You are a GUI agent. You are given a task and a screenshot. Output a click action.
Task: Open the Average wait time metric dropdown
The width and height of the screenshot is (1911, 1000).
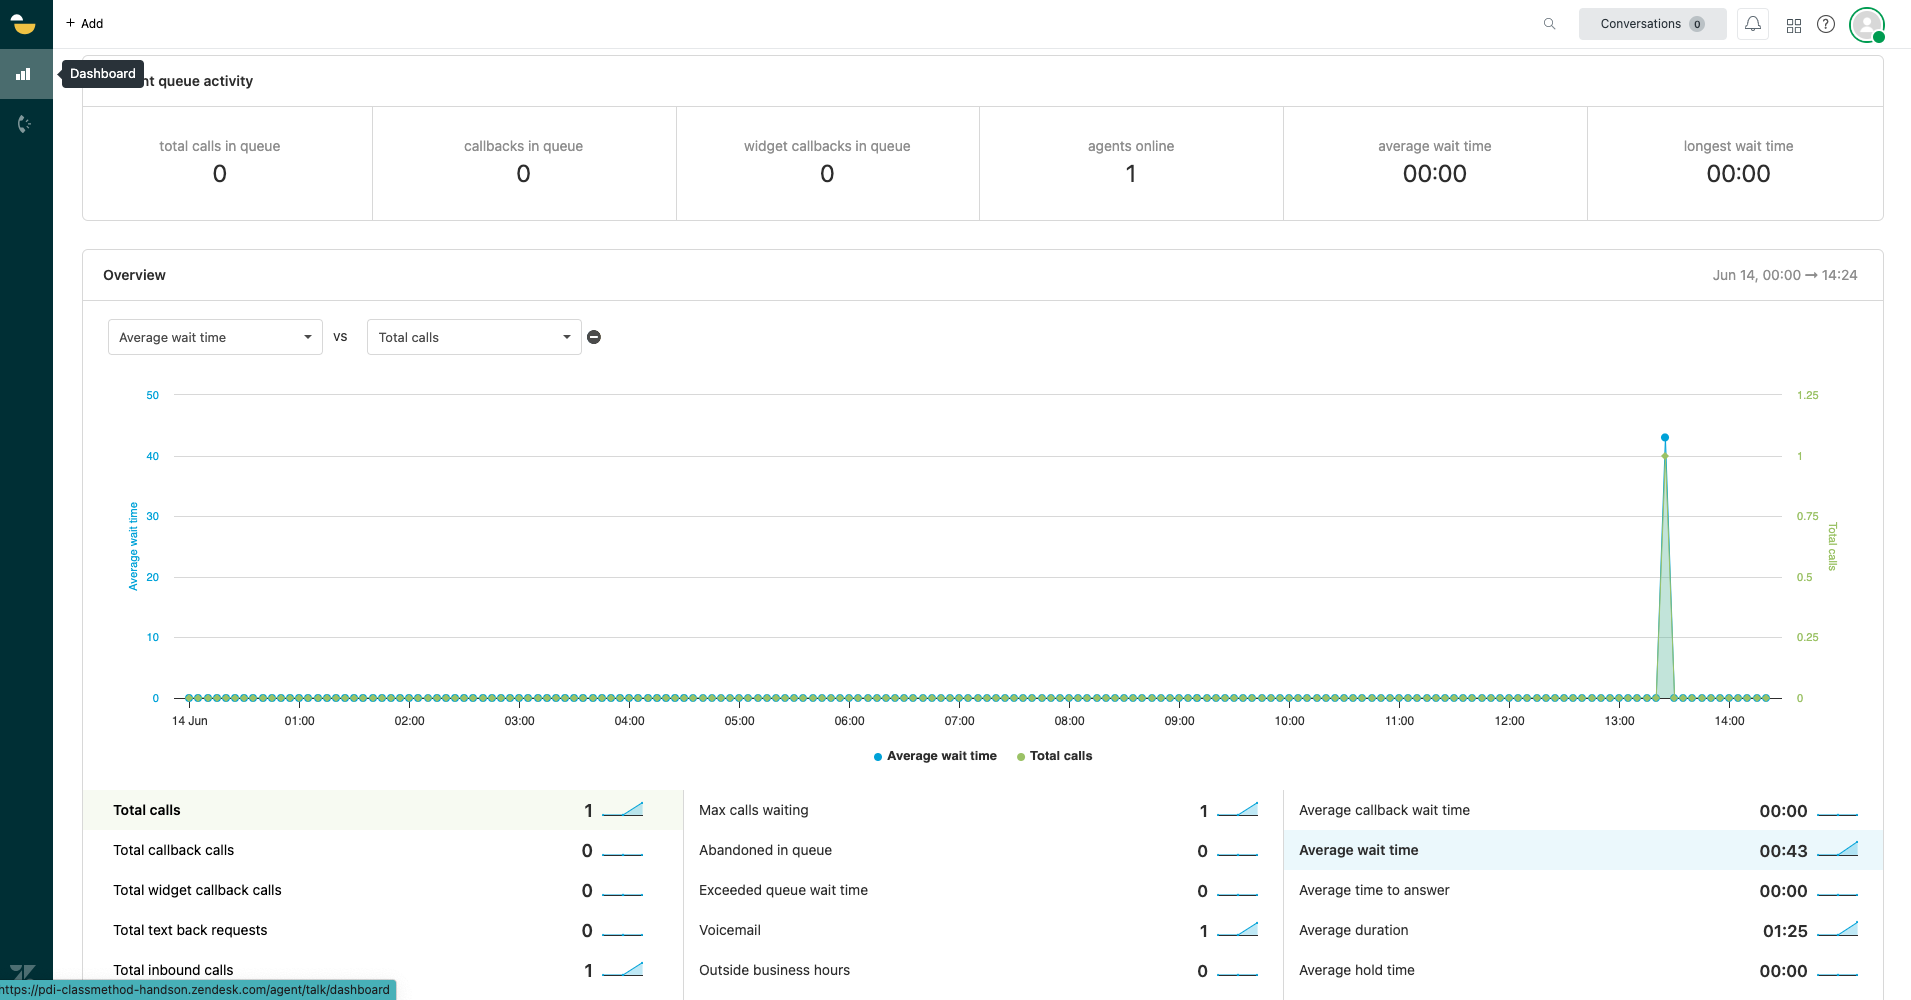pyautogui.click(x=214, y=337)
